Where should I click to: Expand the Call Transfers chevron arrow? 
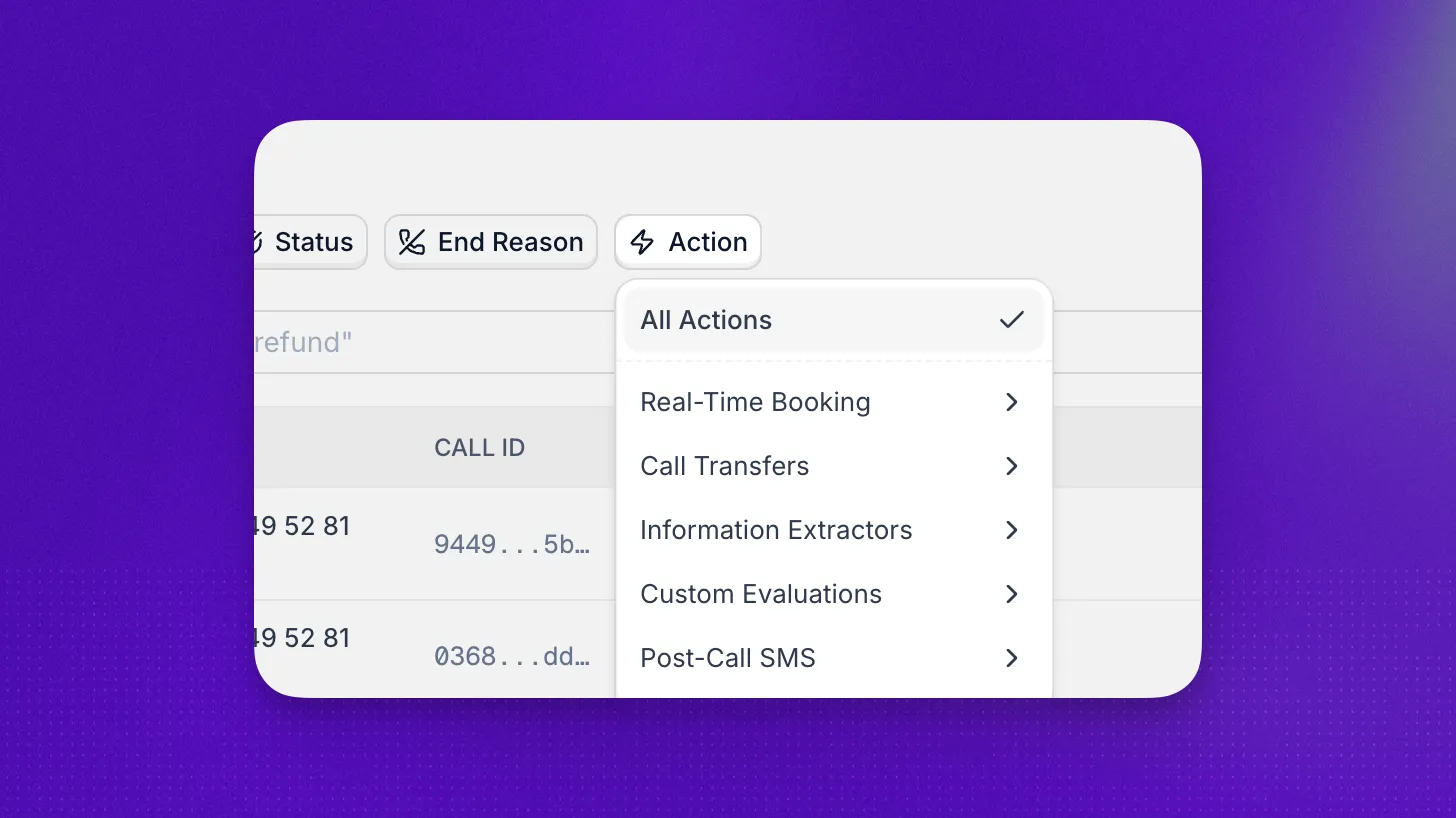coord(1012,466)
